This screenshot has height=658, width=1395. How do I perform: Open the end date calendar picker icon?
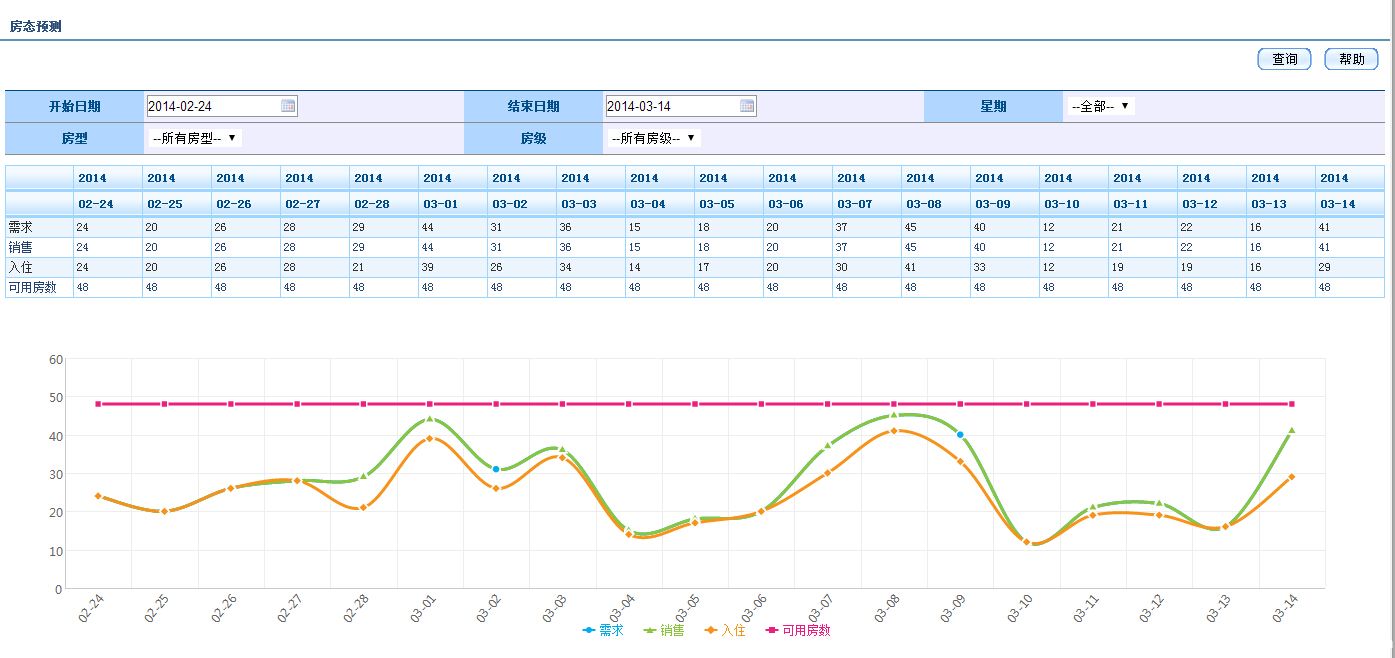pyautogui.click(x=747, y=106)
